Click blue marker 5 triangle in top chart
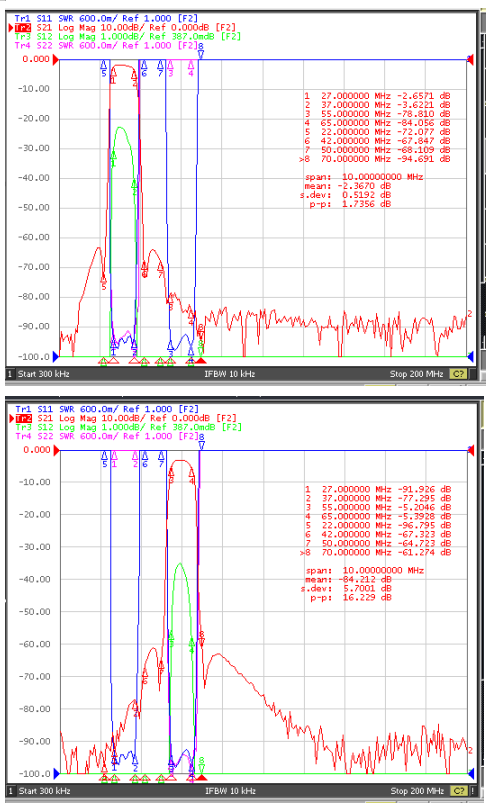Screen dimensions: 490x809 pos(104,64)
